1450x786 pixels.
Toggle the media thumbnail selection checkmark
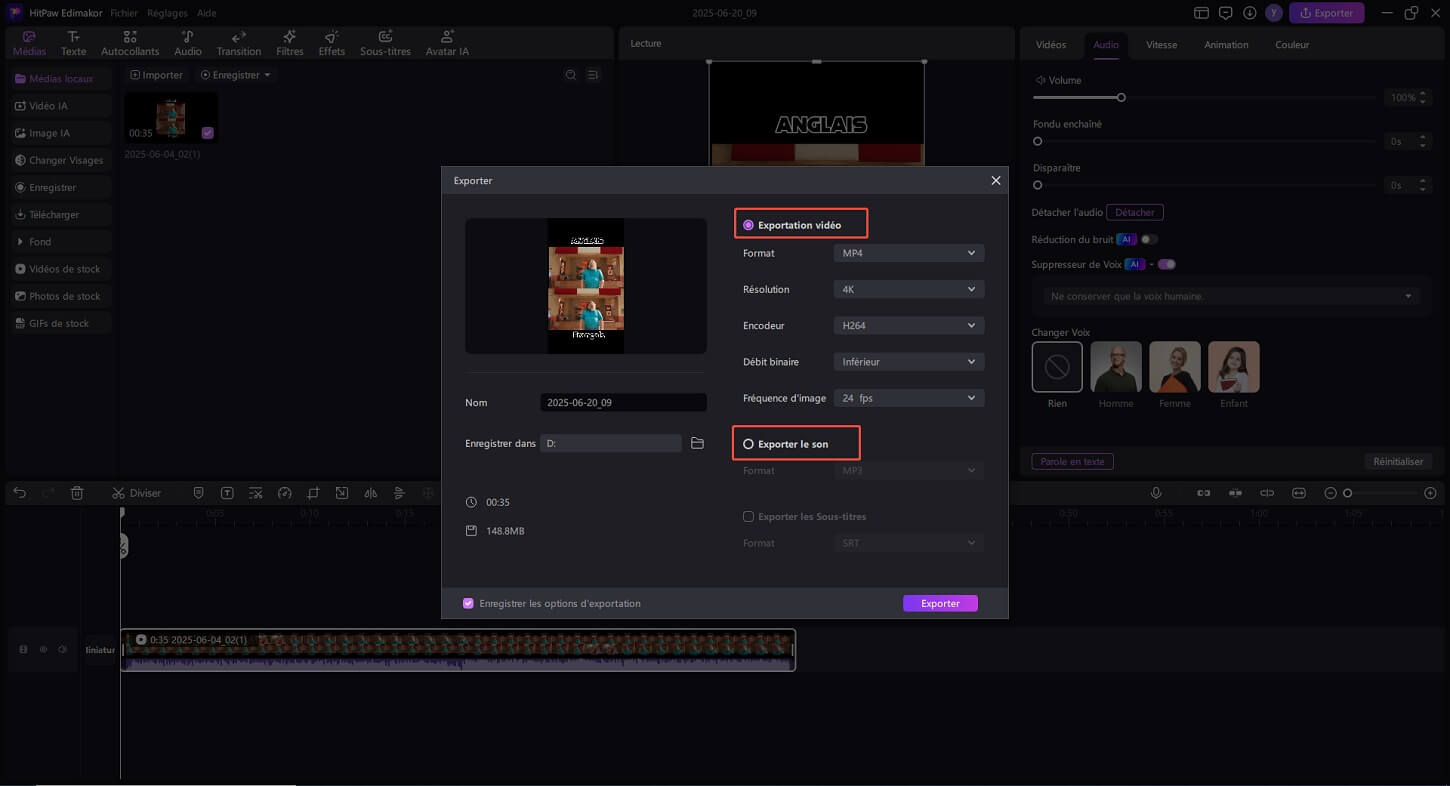click(207, 132)
